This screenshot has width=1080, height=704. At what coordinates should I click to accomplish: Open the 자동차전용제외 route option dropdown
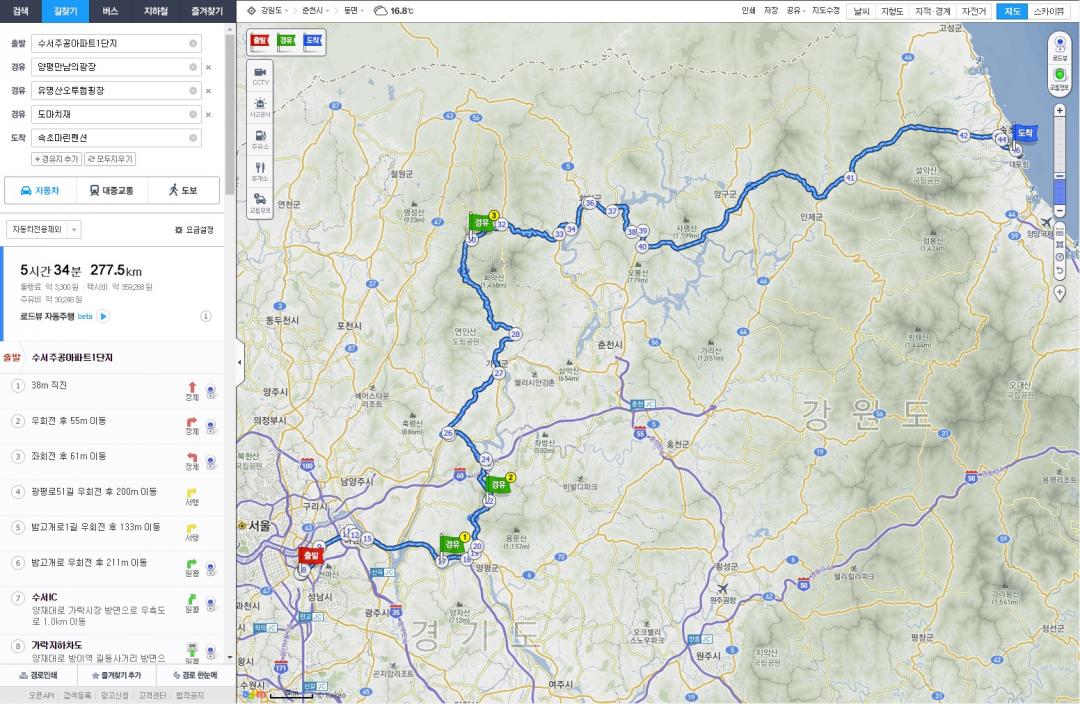[44, 229]
